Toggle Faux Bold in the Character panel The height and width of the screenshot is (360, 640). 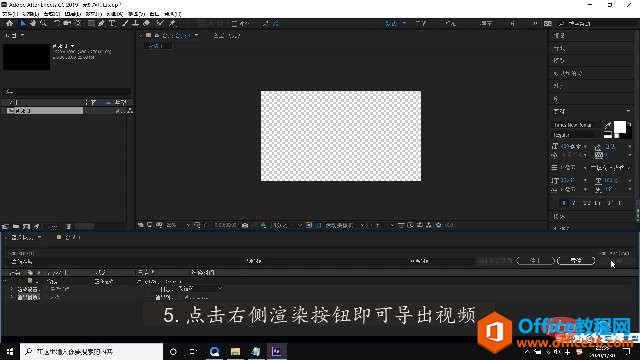(564, 203)
